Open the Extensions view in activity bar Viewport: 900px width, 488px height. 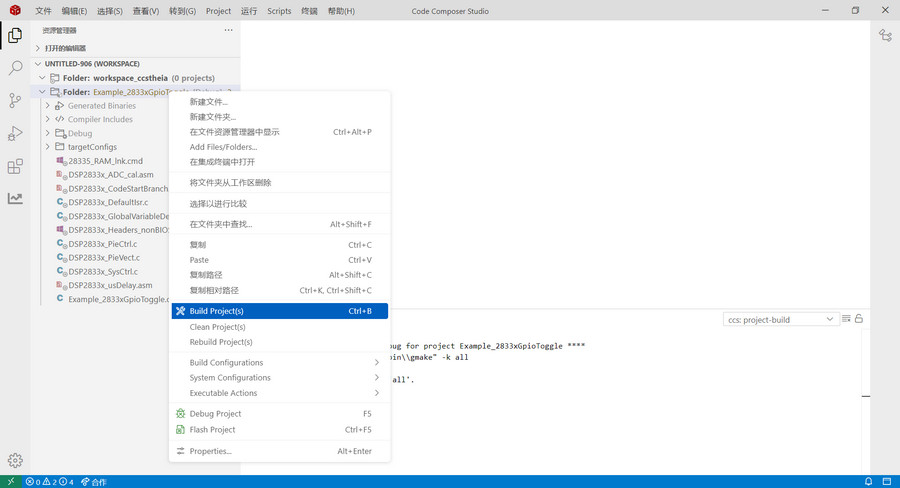tap(15, 167)
